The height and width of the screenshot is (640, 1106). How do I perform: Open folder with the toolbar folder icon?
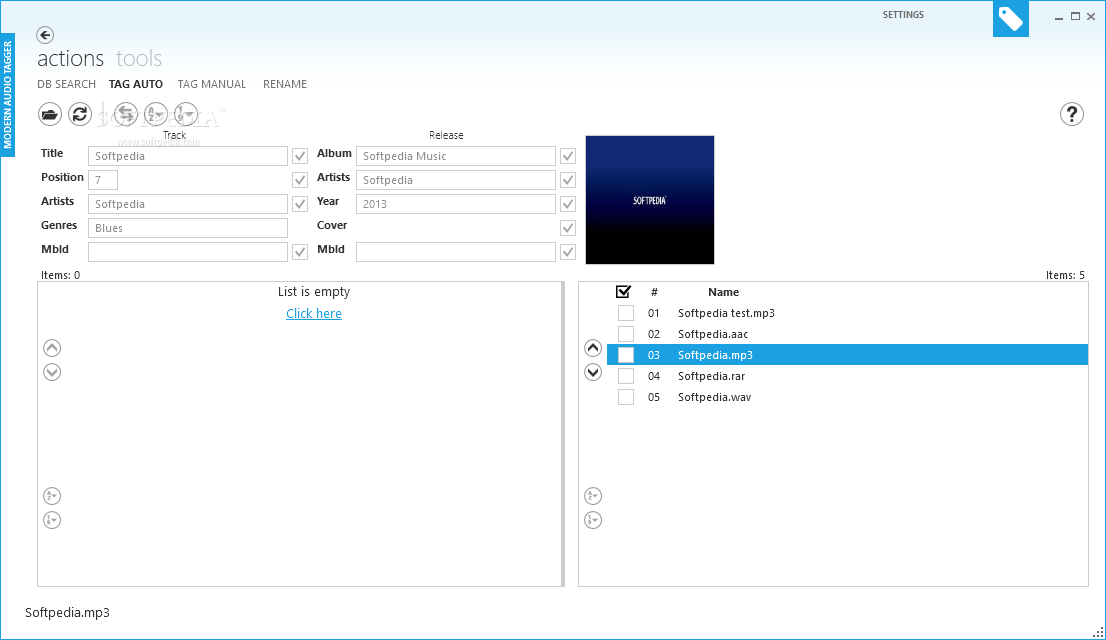(50, 114)
